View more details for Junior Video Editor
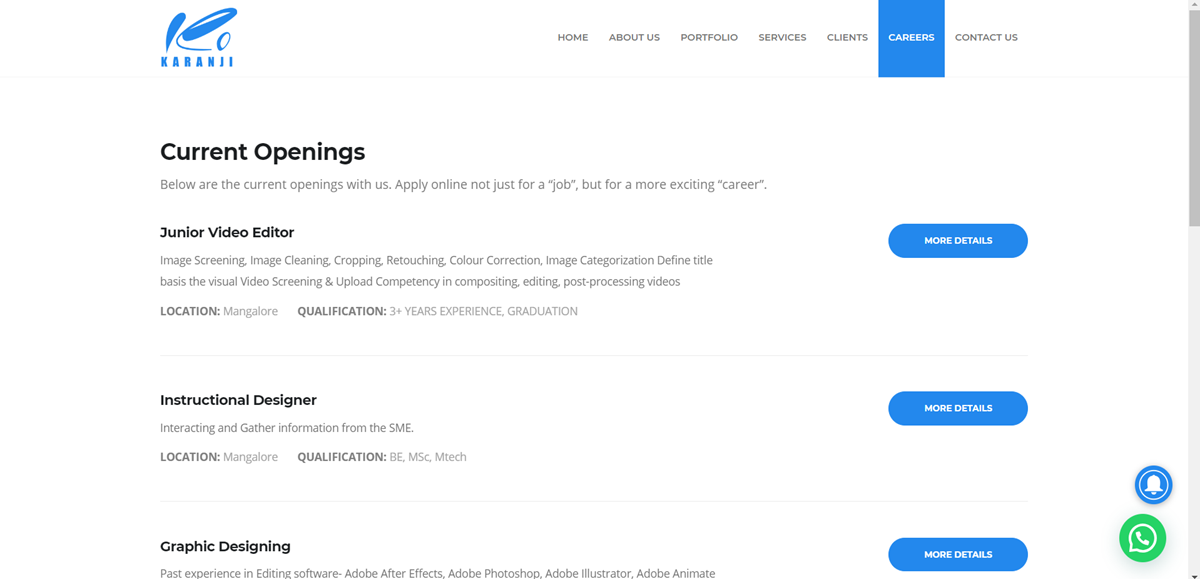The image size is (1200, 579). coord(957,241)
